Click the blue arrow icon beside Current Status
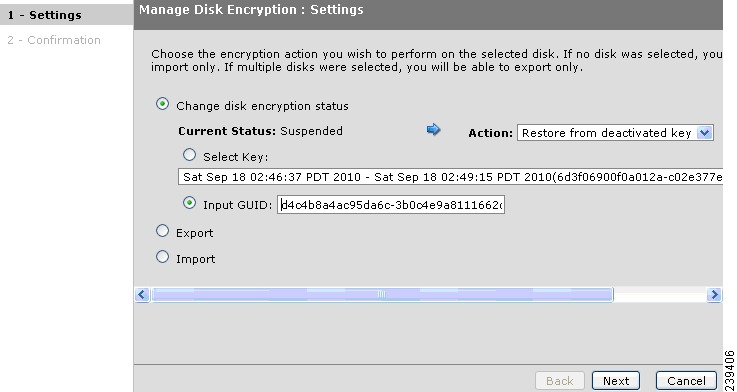 tap(433, 129)
